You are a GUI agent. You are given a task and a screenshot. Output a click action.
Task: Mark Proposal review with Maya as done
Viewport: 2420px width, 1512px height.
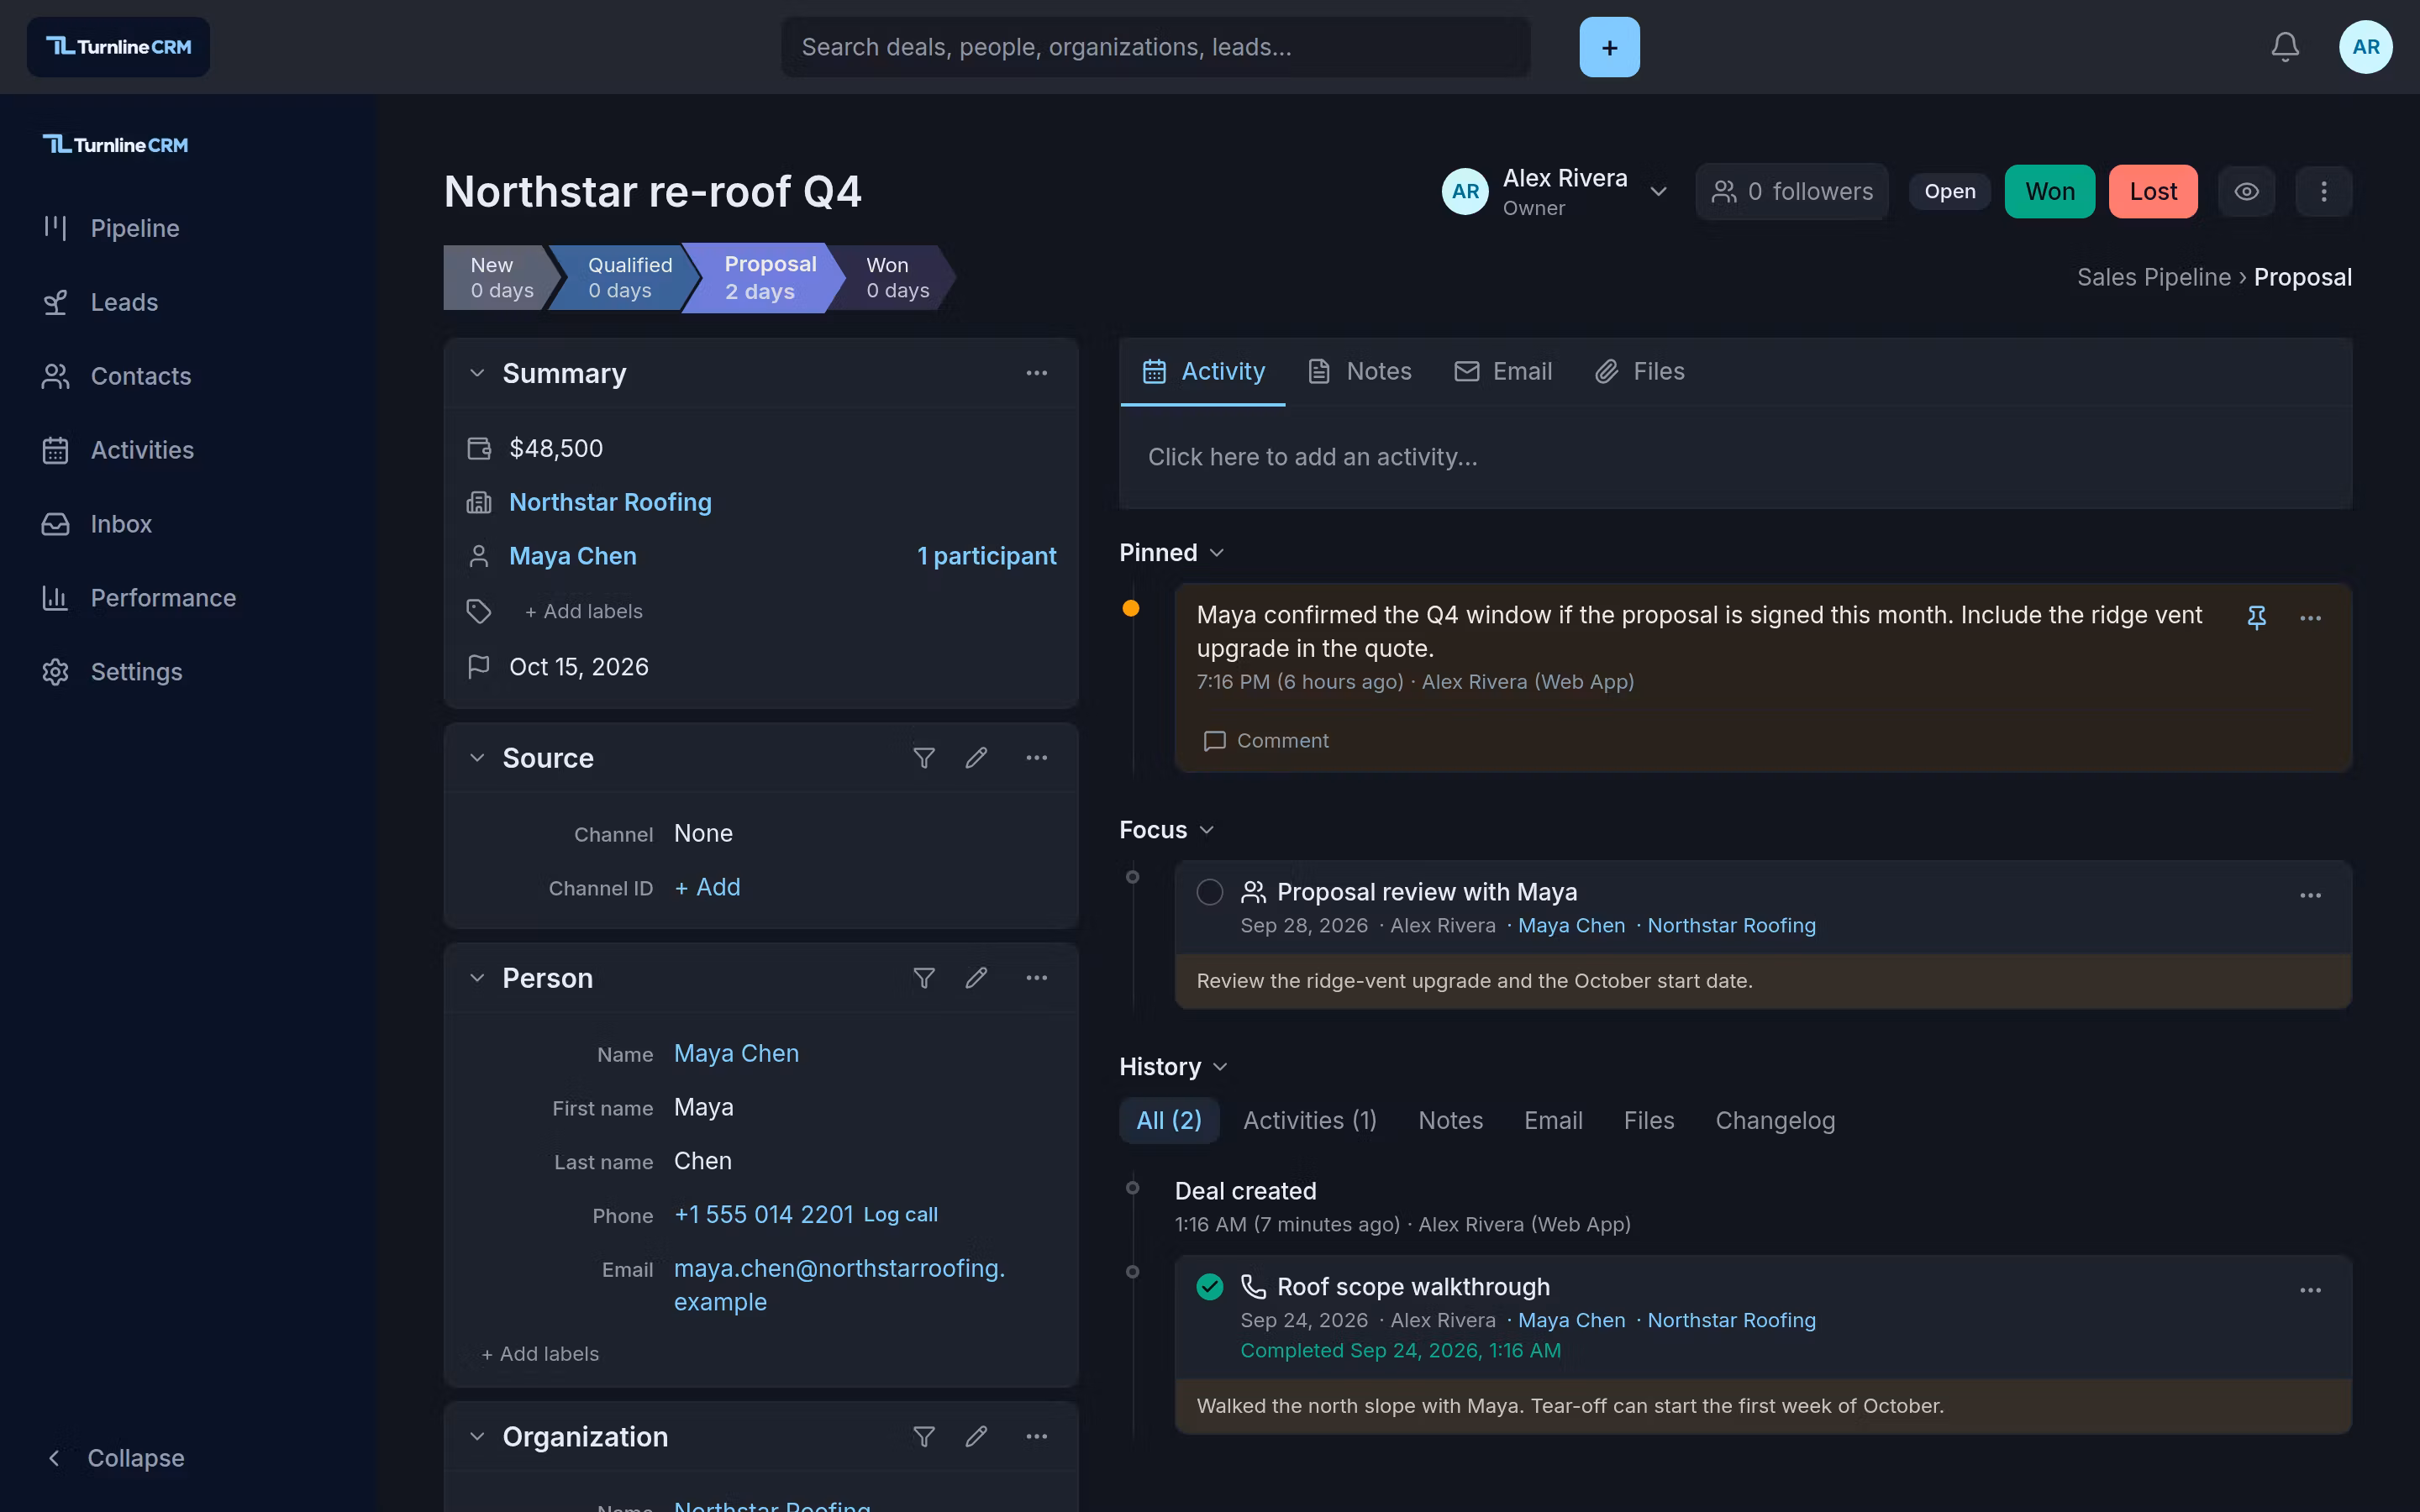pyautogui.click(x=1209, y=892)
